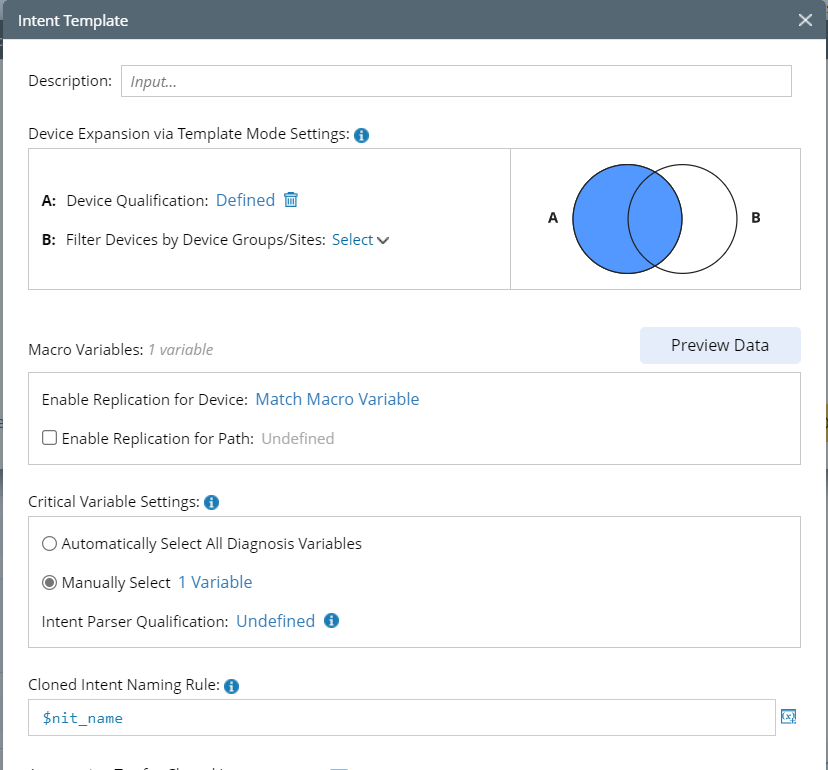Click info icon next to Cloned Intent Naming Rule
Screen dimensions: 828x770
point(232,686)
